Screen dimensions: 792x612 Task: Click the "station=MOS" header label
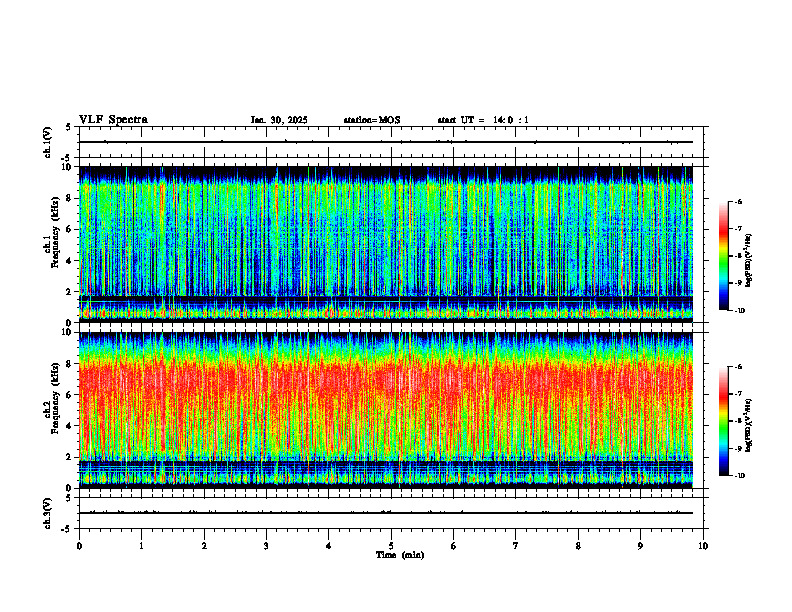372,120
